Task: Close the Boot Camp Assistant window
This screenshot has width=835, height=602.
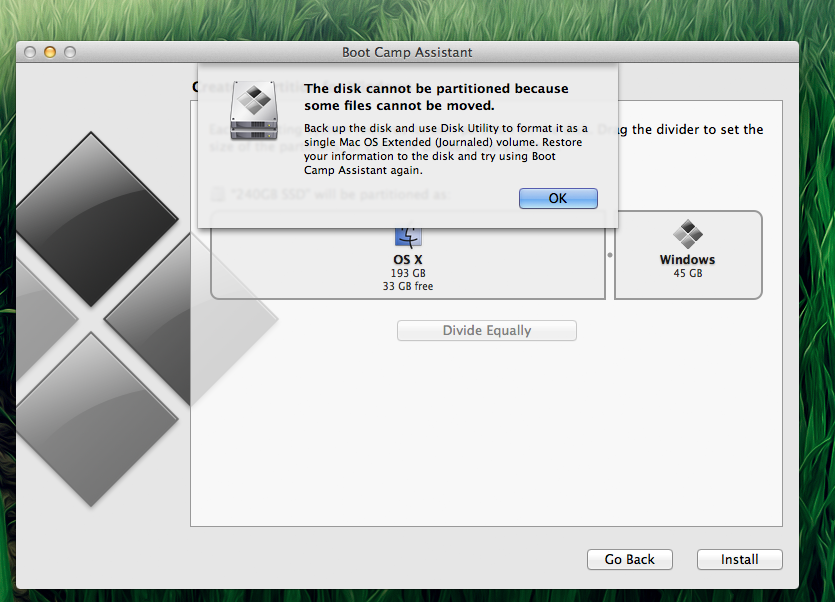Action: click(30, 52)
